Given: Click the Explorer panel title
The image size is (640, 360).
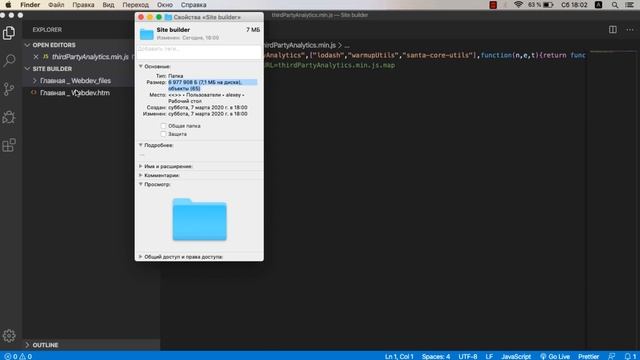Looking at the screenshot, I should pyautogui.click(x=47, y=30).
